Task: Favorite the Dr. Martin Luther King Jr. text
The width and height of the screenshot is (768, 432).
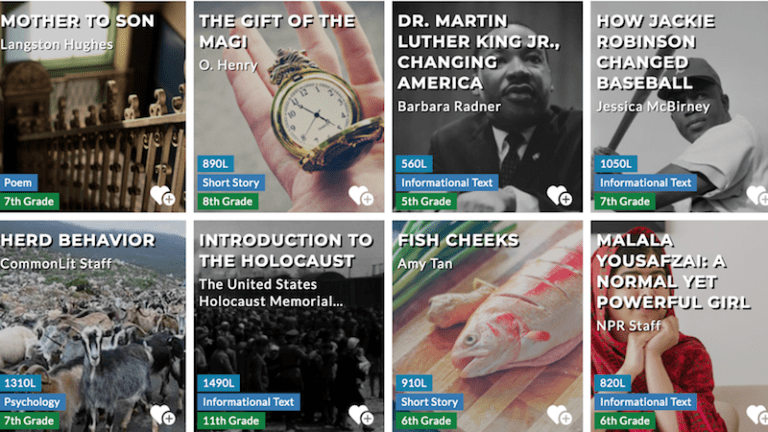Action: 559,195
